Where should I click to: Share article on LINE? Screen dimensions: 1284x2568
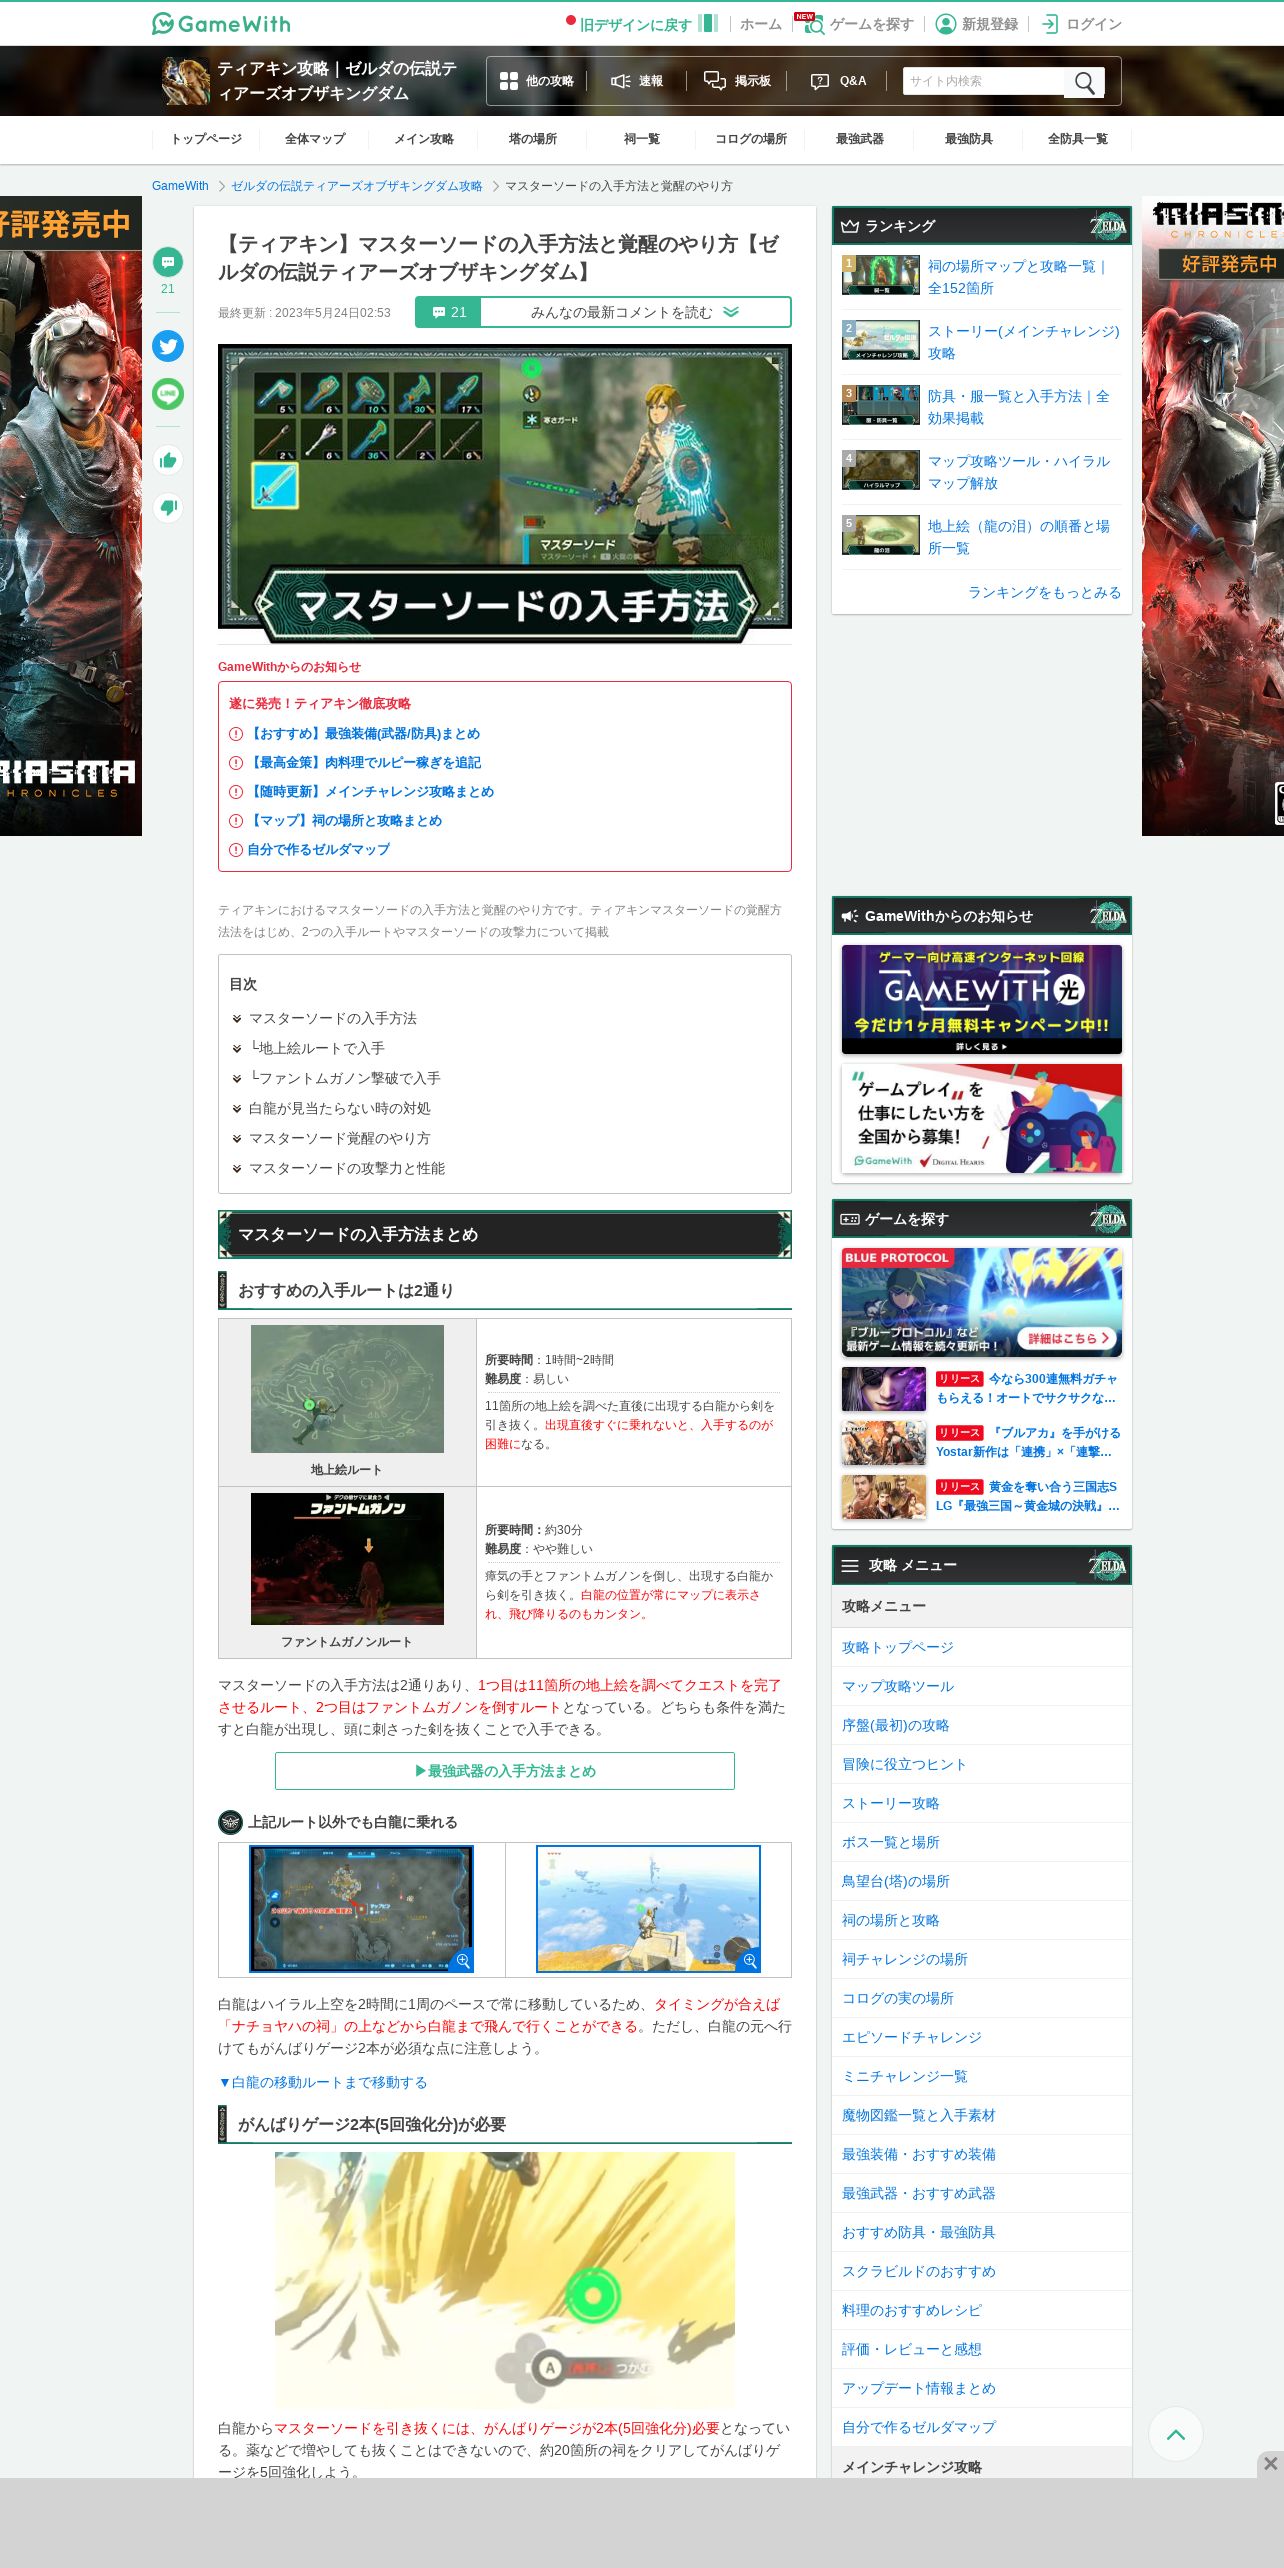pos(168,394)
